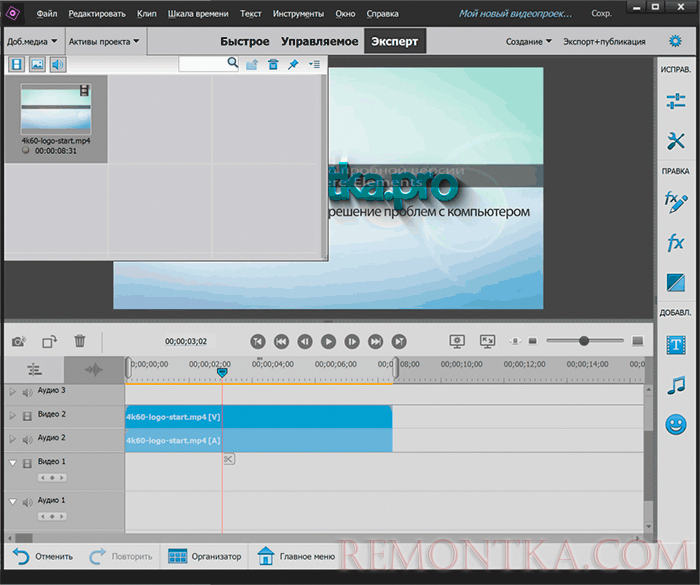Click the Отменить undo button
Screen dimensions: 700x585
pos(43,557)
